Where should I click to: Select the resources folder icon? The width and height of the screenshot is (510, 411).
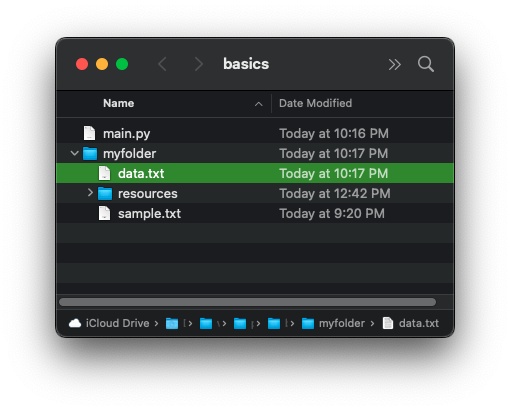tap(105, 193)
